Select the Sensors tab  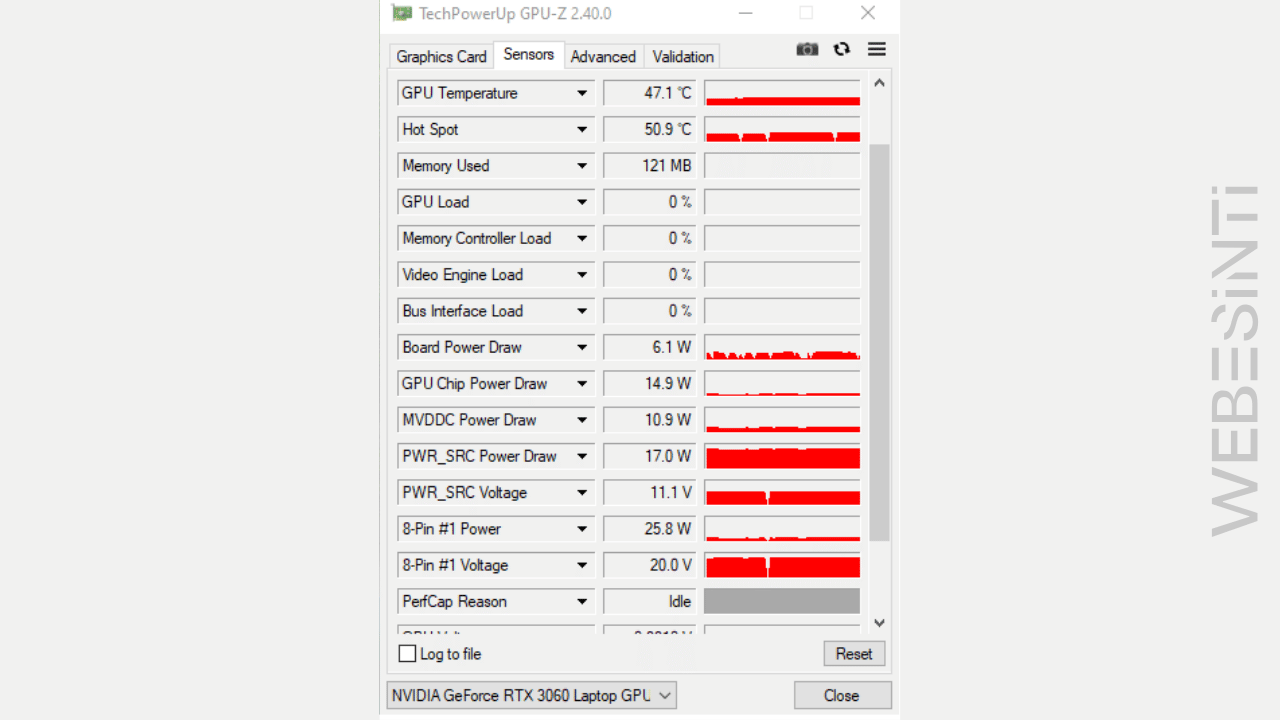529,54
